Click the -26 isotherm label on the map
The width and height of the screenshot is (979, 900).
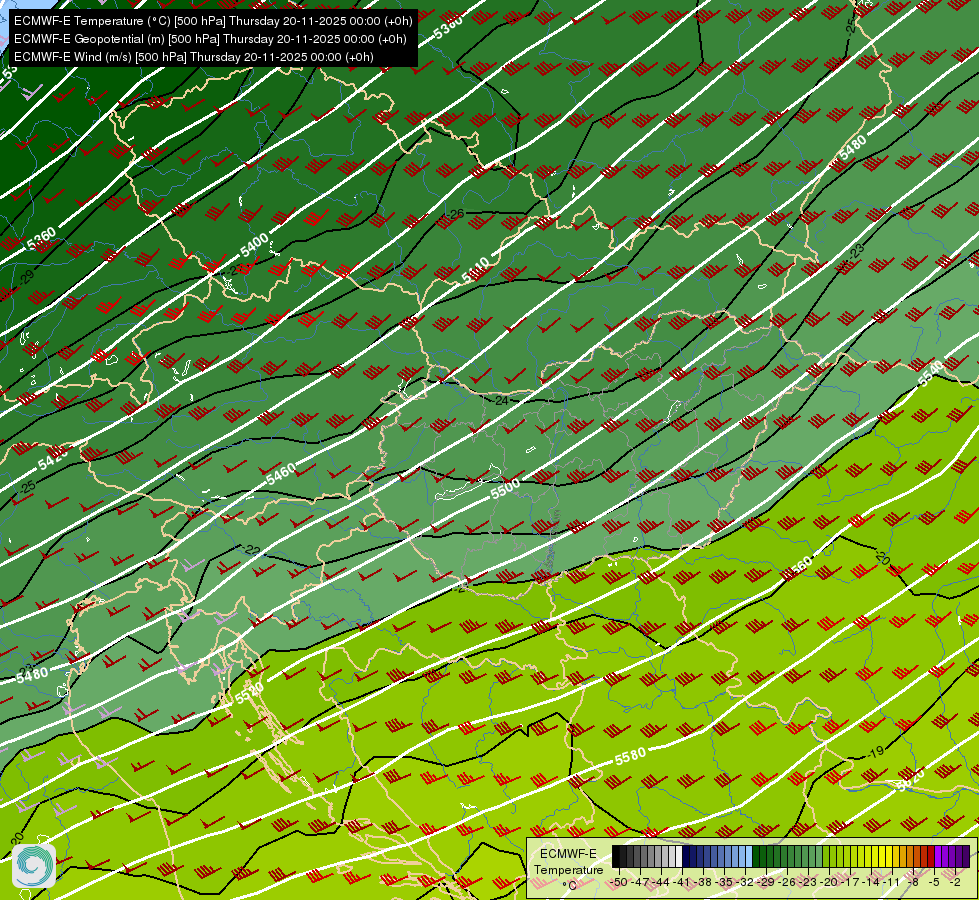[x=456, y=214]
